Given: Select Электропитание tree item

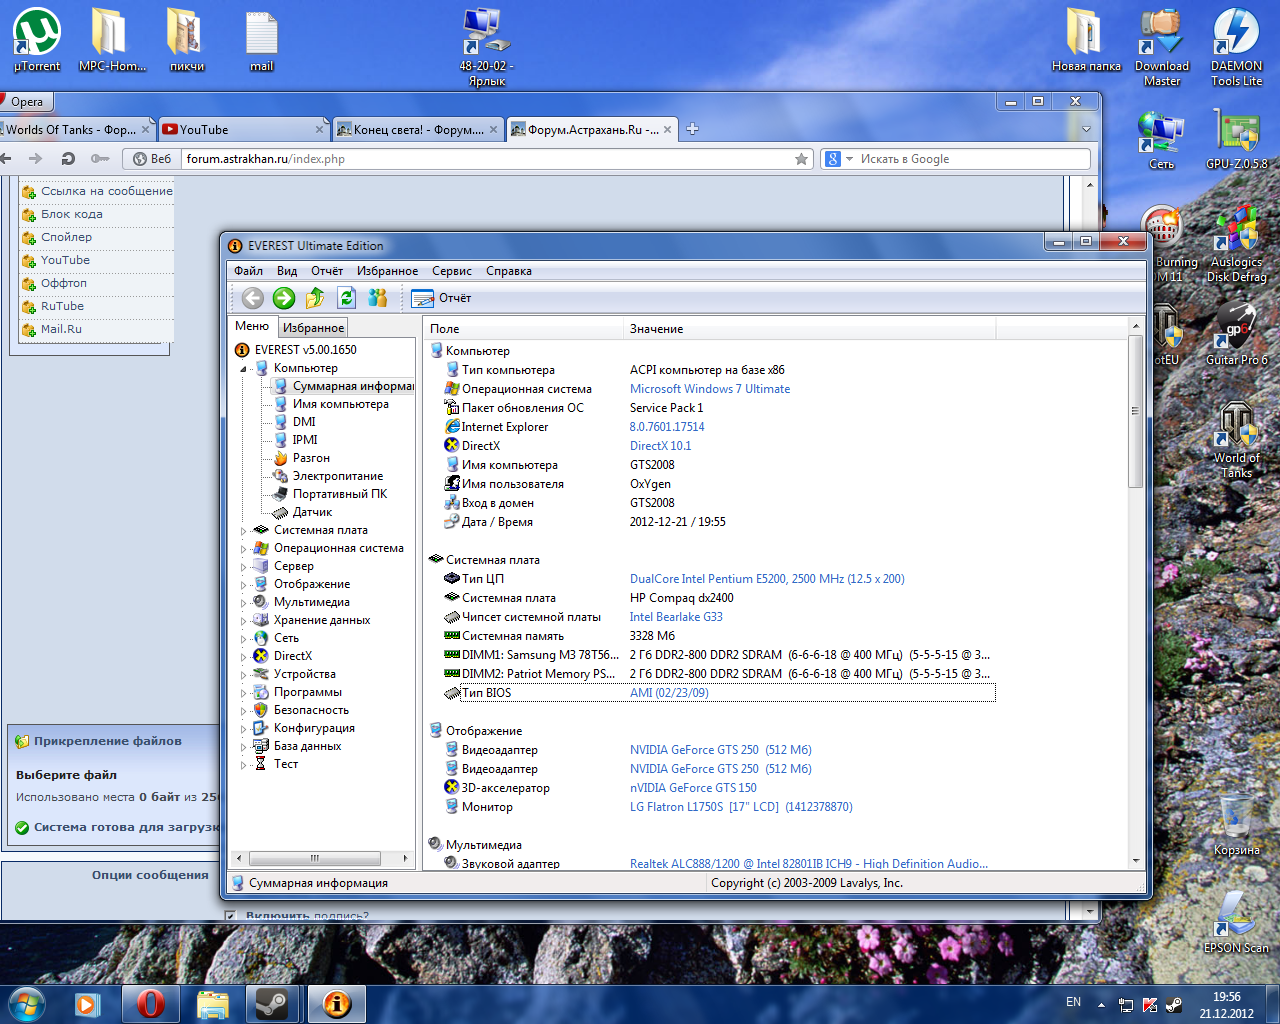Looking at the screenshot, I should pyautogui.click(x=338, y=476).
